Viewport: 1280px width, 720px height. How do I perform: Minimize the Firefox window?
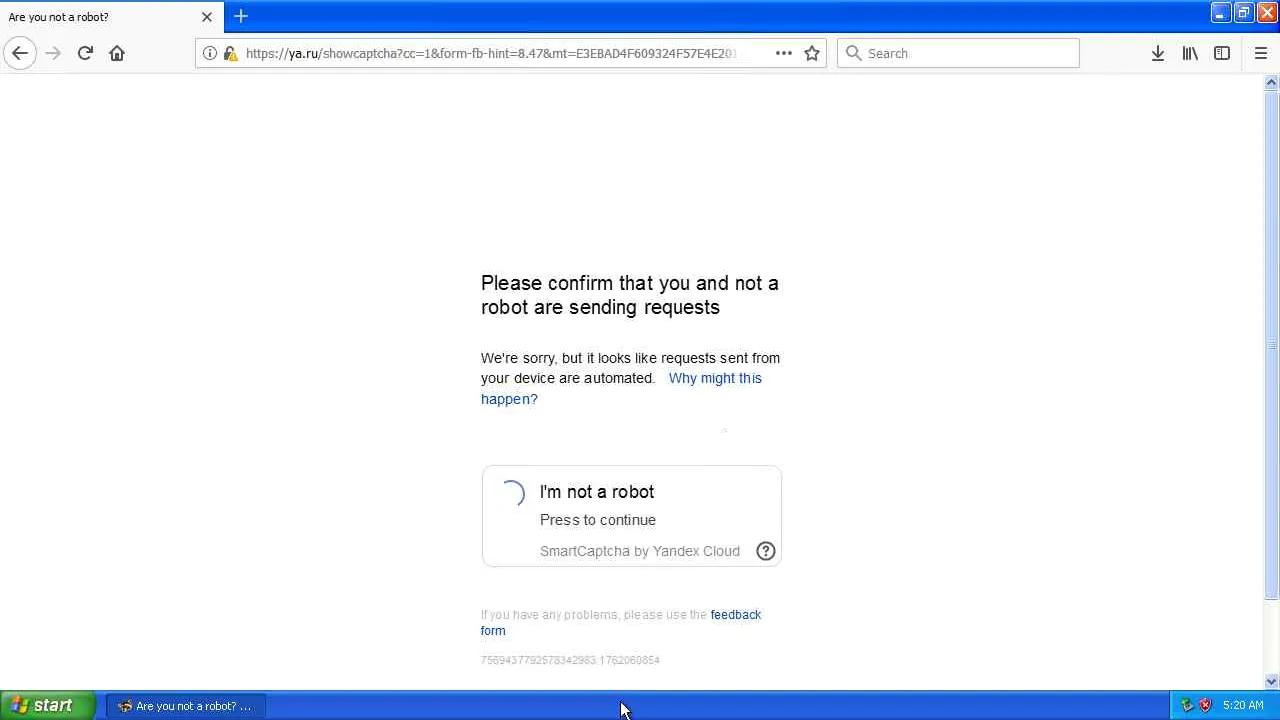pos(1220,13)
